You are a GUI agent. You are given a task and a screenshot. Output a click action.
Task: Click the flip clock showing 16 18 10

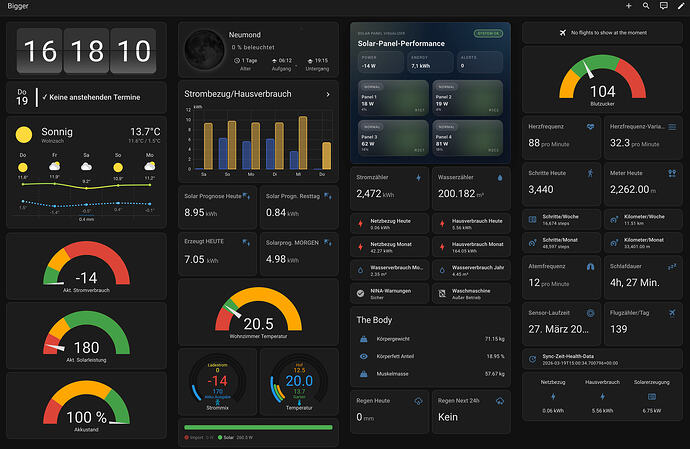[86, 51]
